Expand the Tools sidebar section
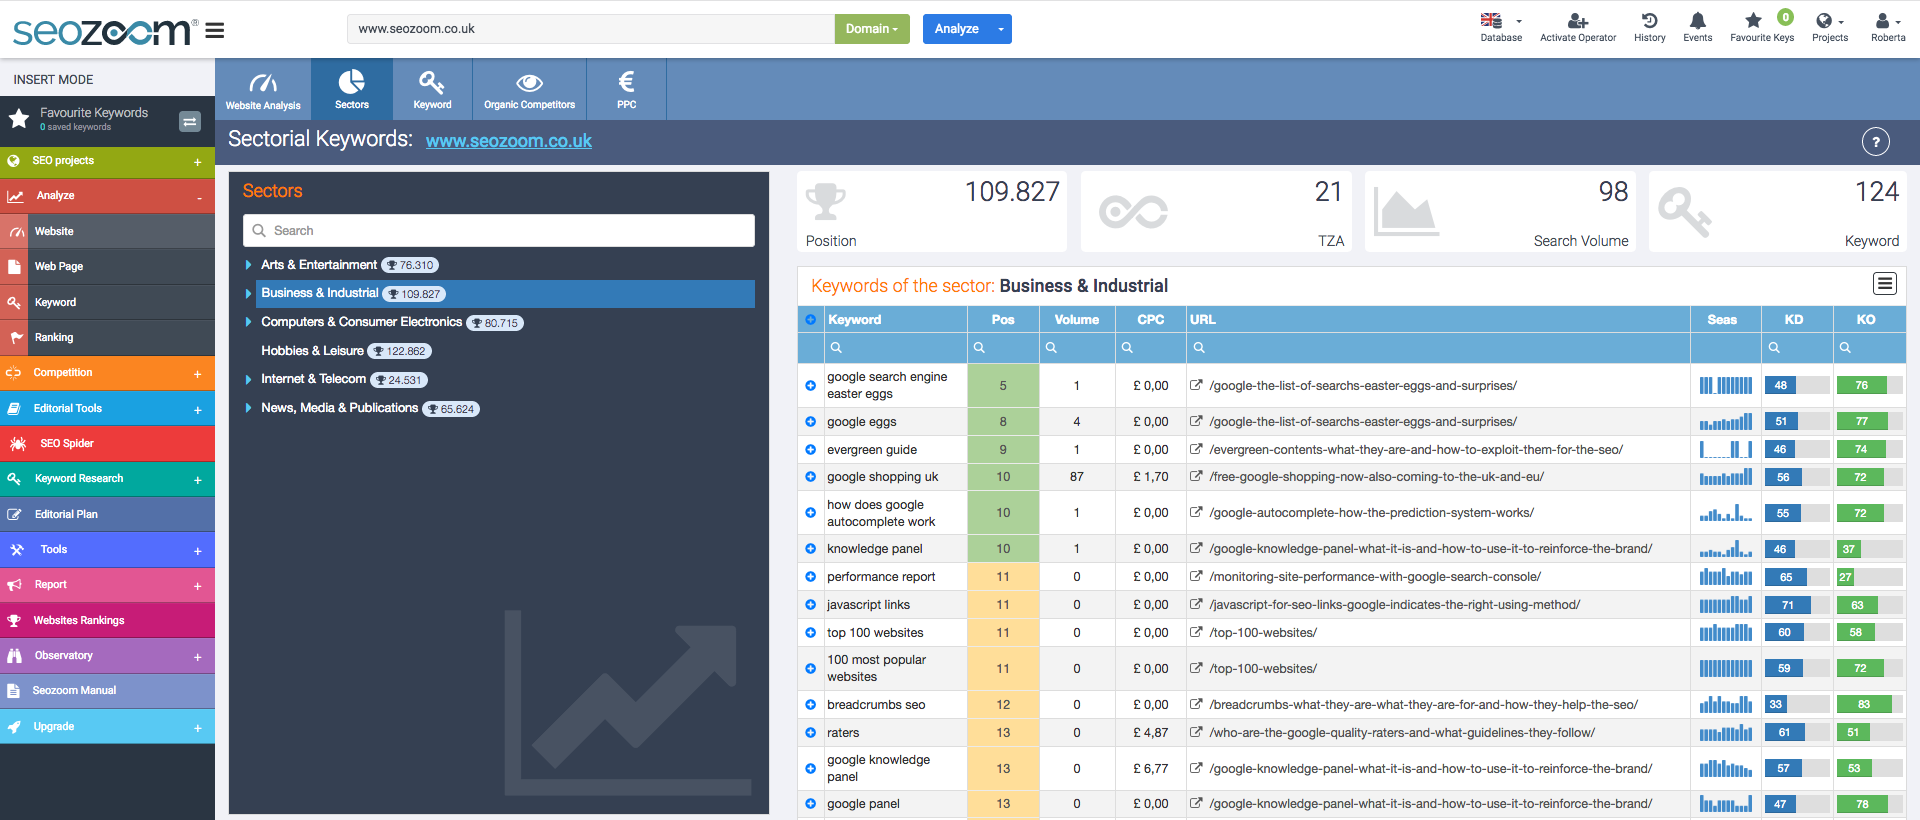The width and height of the screenshot is (1920, 820). [198, 551]
